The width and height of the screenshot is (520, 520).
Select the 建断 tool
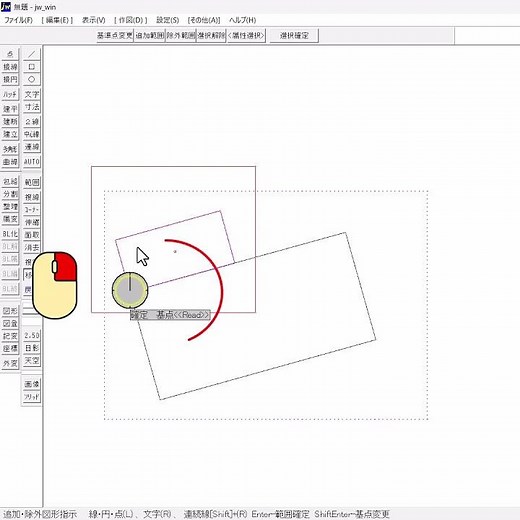(10, 121)
